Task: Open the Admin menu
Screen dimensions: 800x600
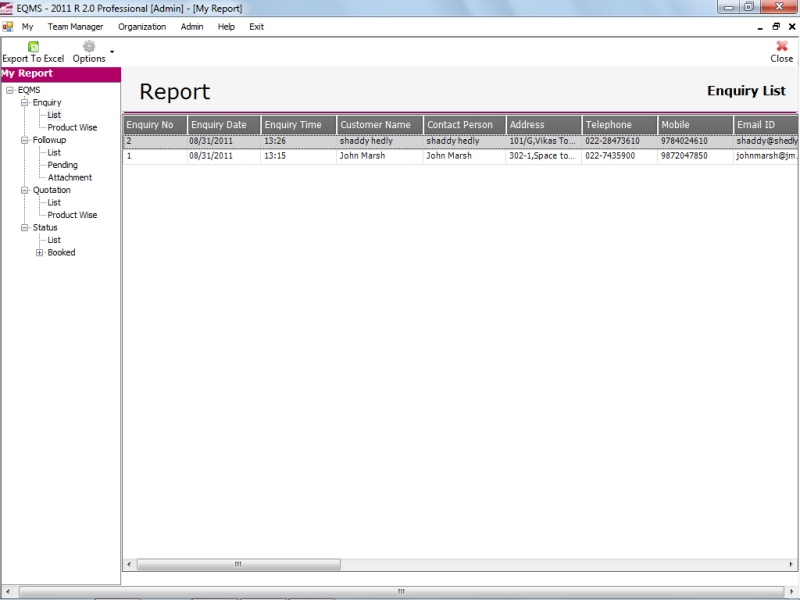Action: [x=192, y=26]
